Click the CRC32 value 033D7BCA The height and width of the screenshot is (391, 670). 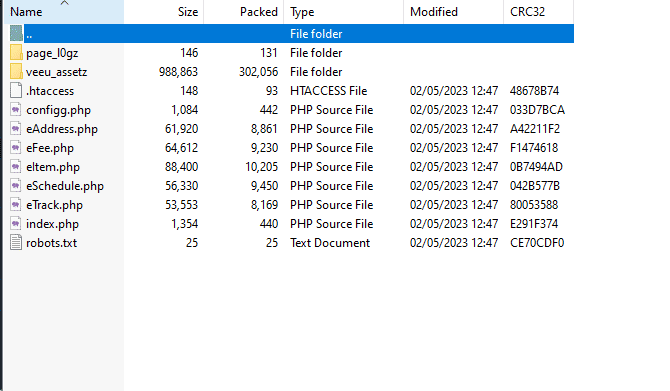(538, 110)
